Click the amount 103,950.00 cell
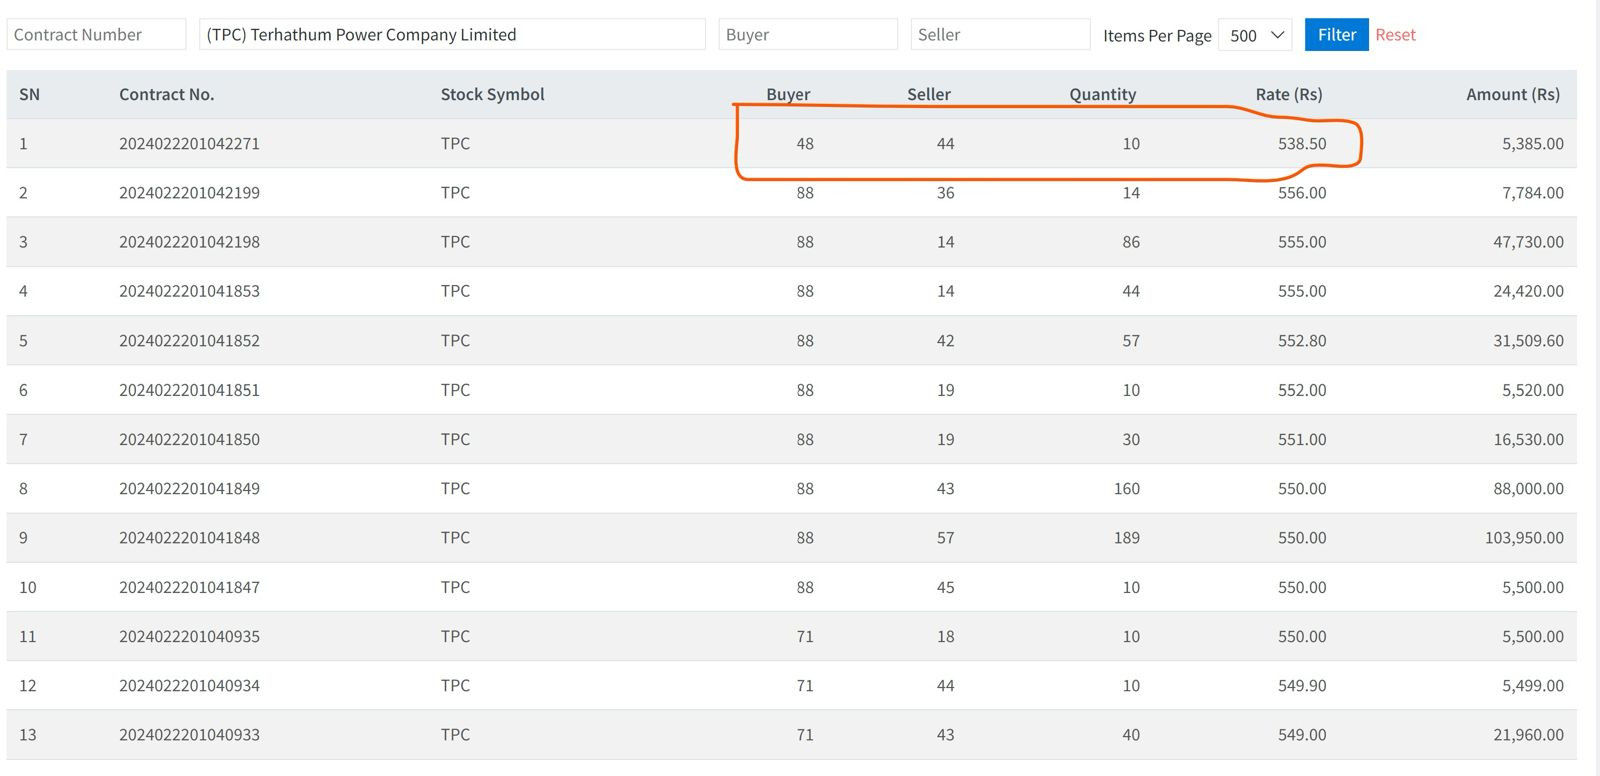Image resolution: width=1600 pixels, height=776 pixels. tap(1524, 537)
